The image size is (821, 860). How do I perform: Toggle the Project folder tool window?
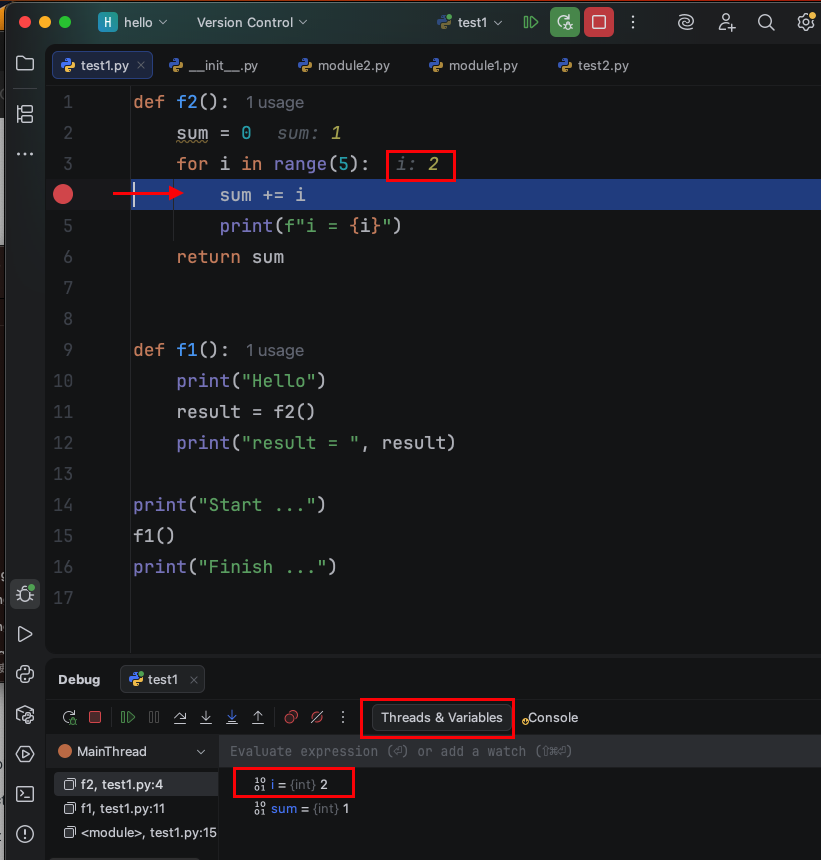click(25, 64)
